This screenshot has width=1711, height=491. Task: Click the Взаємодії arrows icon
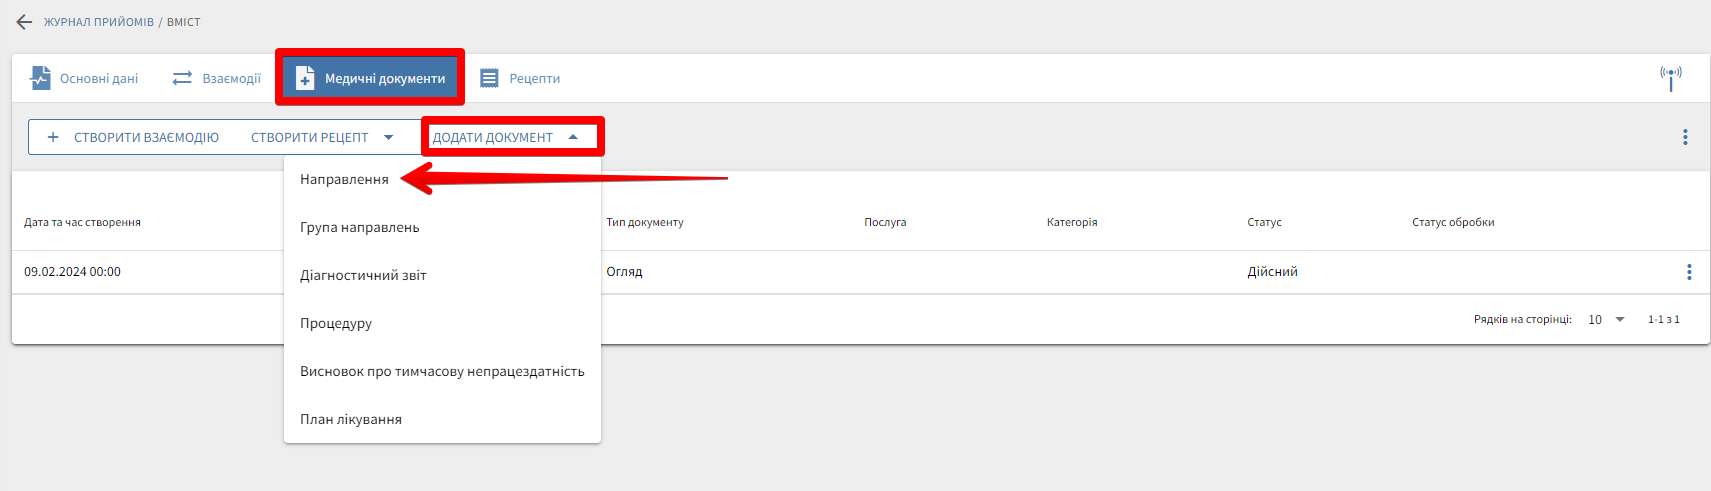[182, 78]
